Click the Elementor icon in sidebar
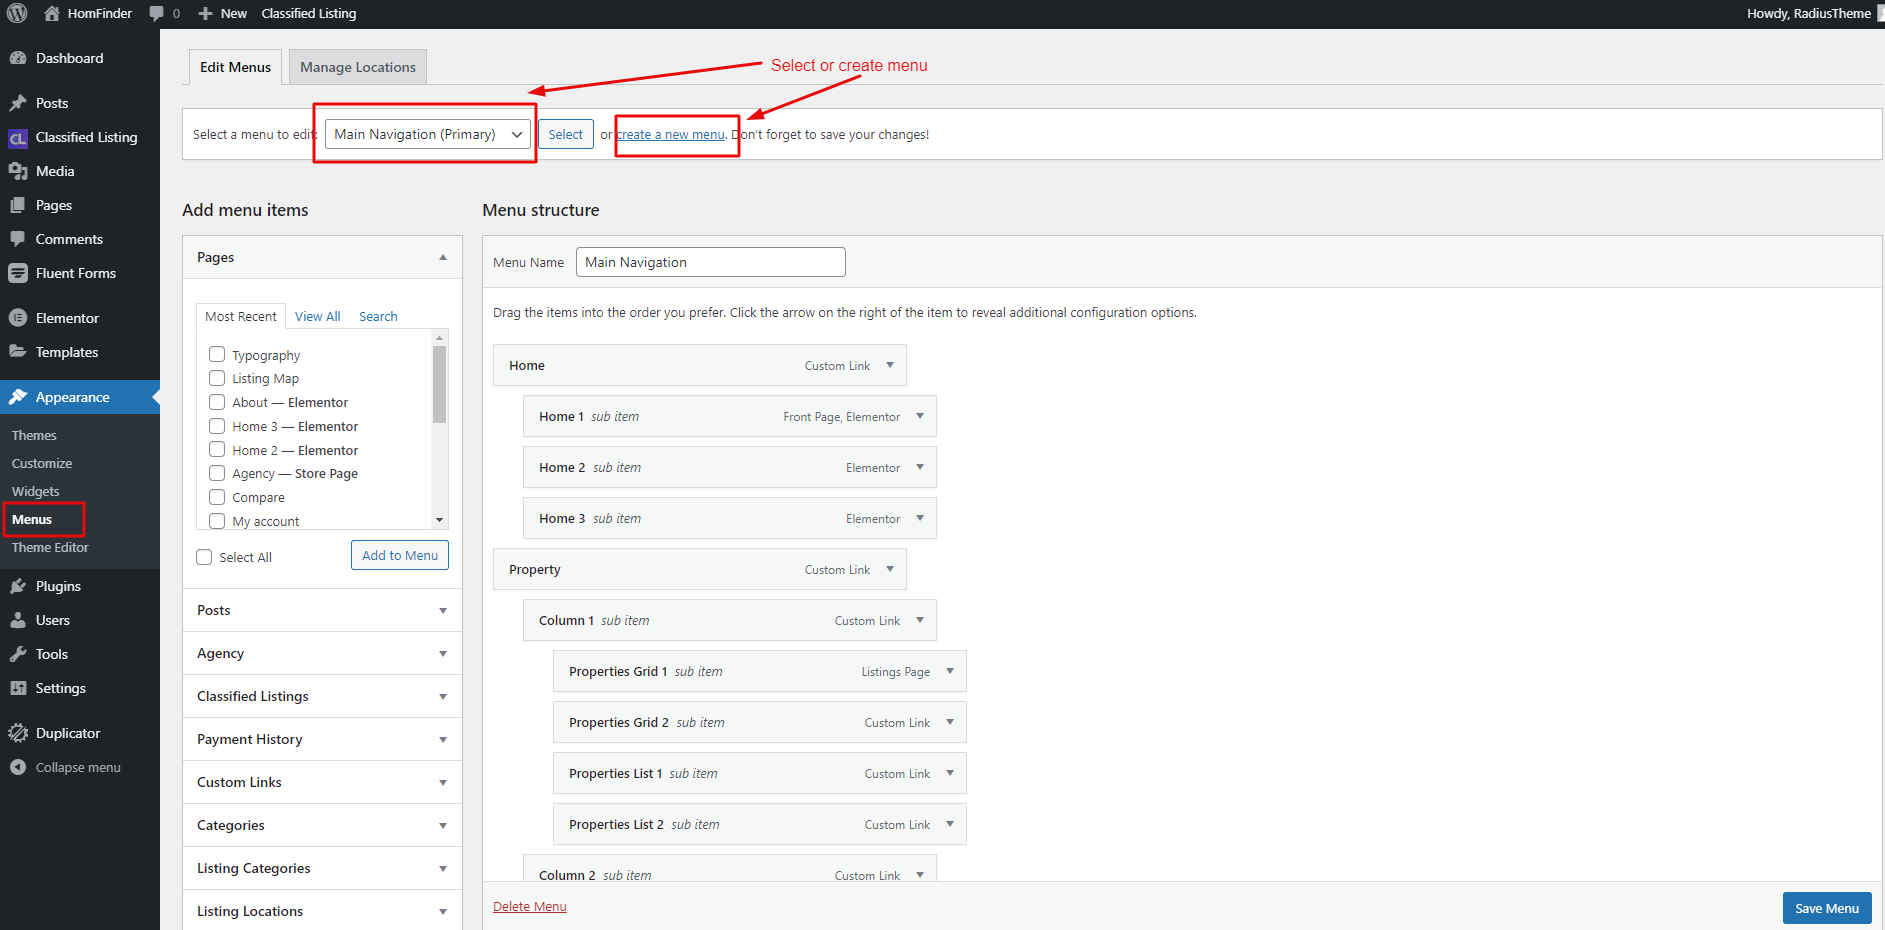The width and height of the screenshot is (1885, 930). pyautogui.click(x=18, y=318)
